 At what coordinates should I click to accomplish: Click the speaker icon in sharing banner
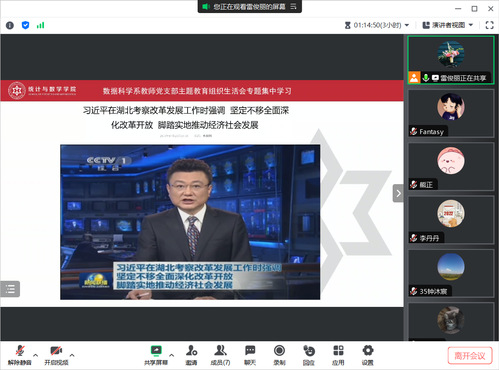tap(206, 7)
